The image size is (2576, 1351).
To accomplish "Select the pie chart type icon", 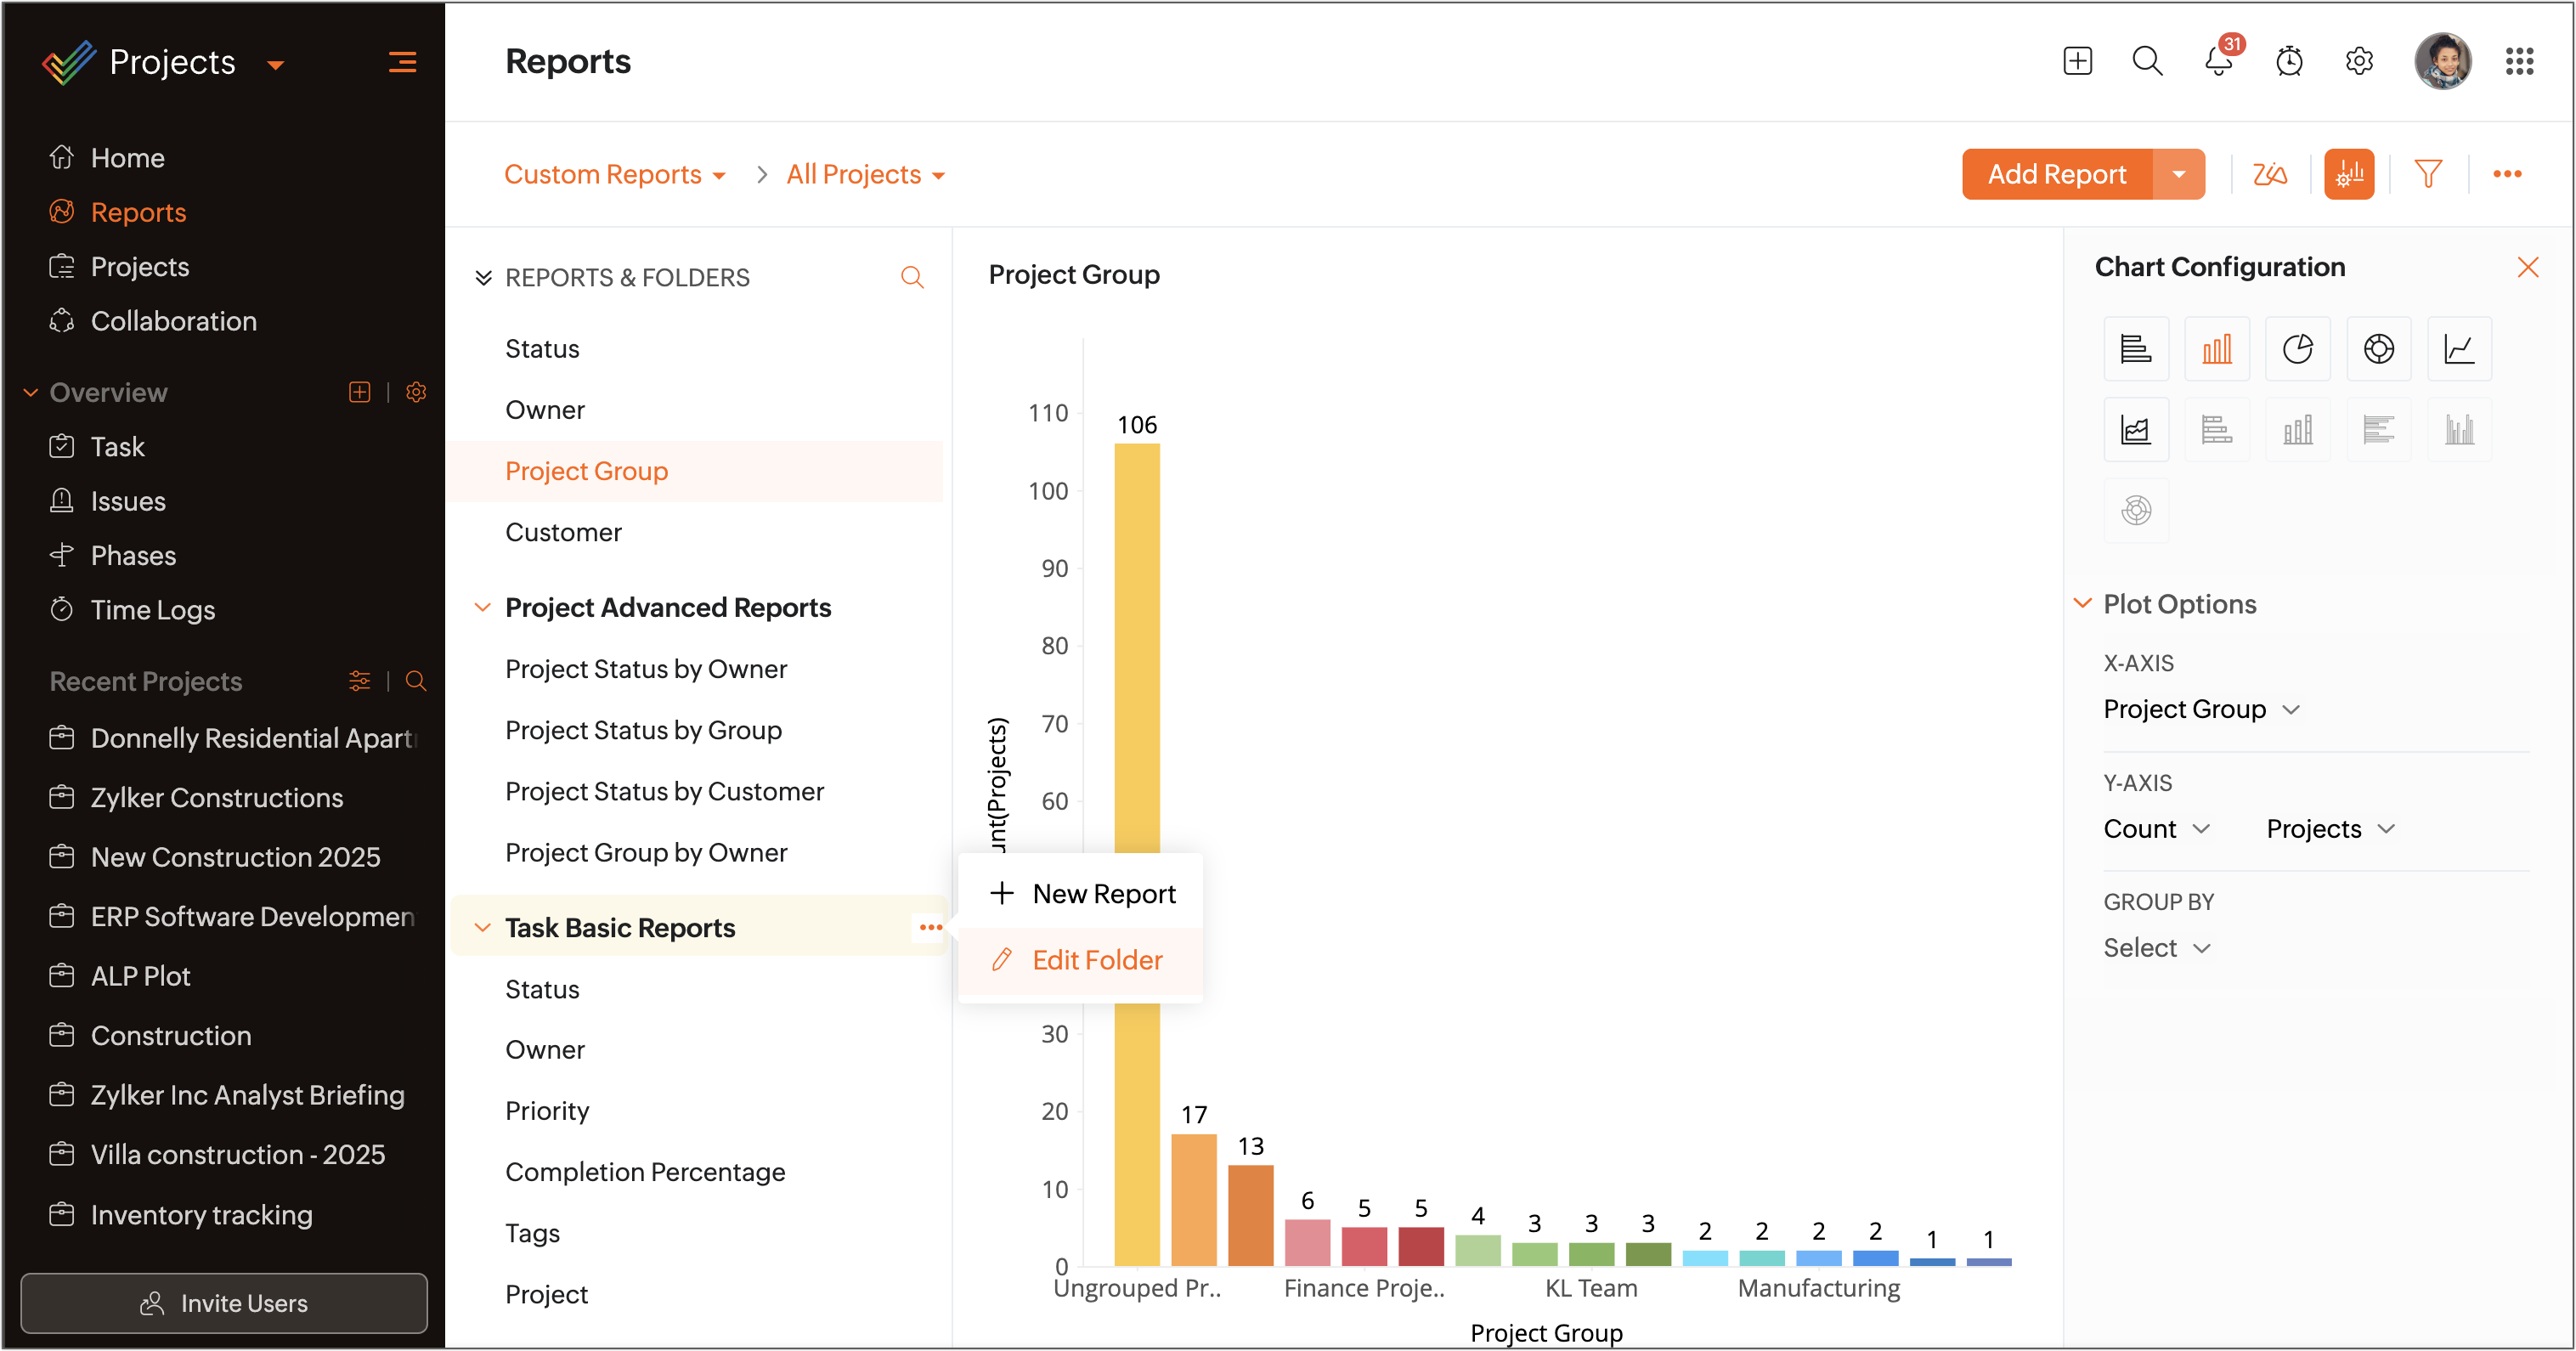I will coord(2297,349).
